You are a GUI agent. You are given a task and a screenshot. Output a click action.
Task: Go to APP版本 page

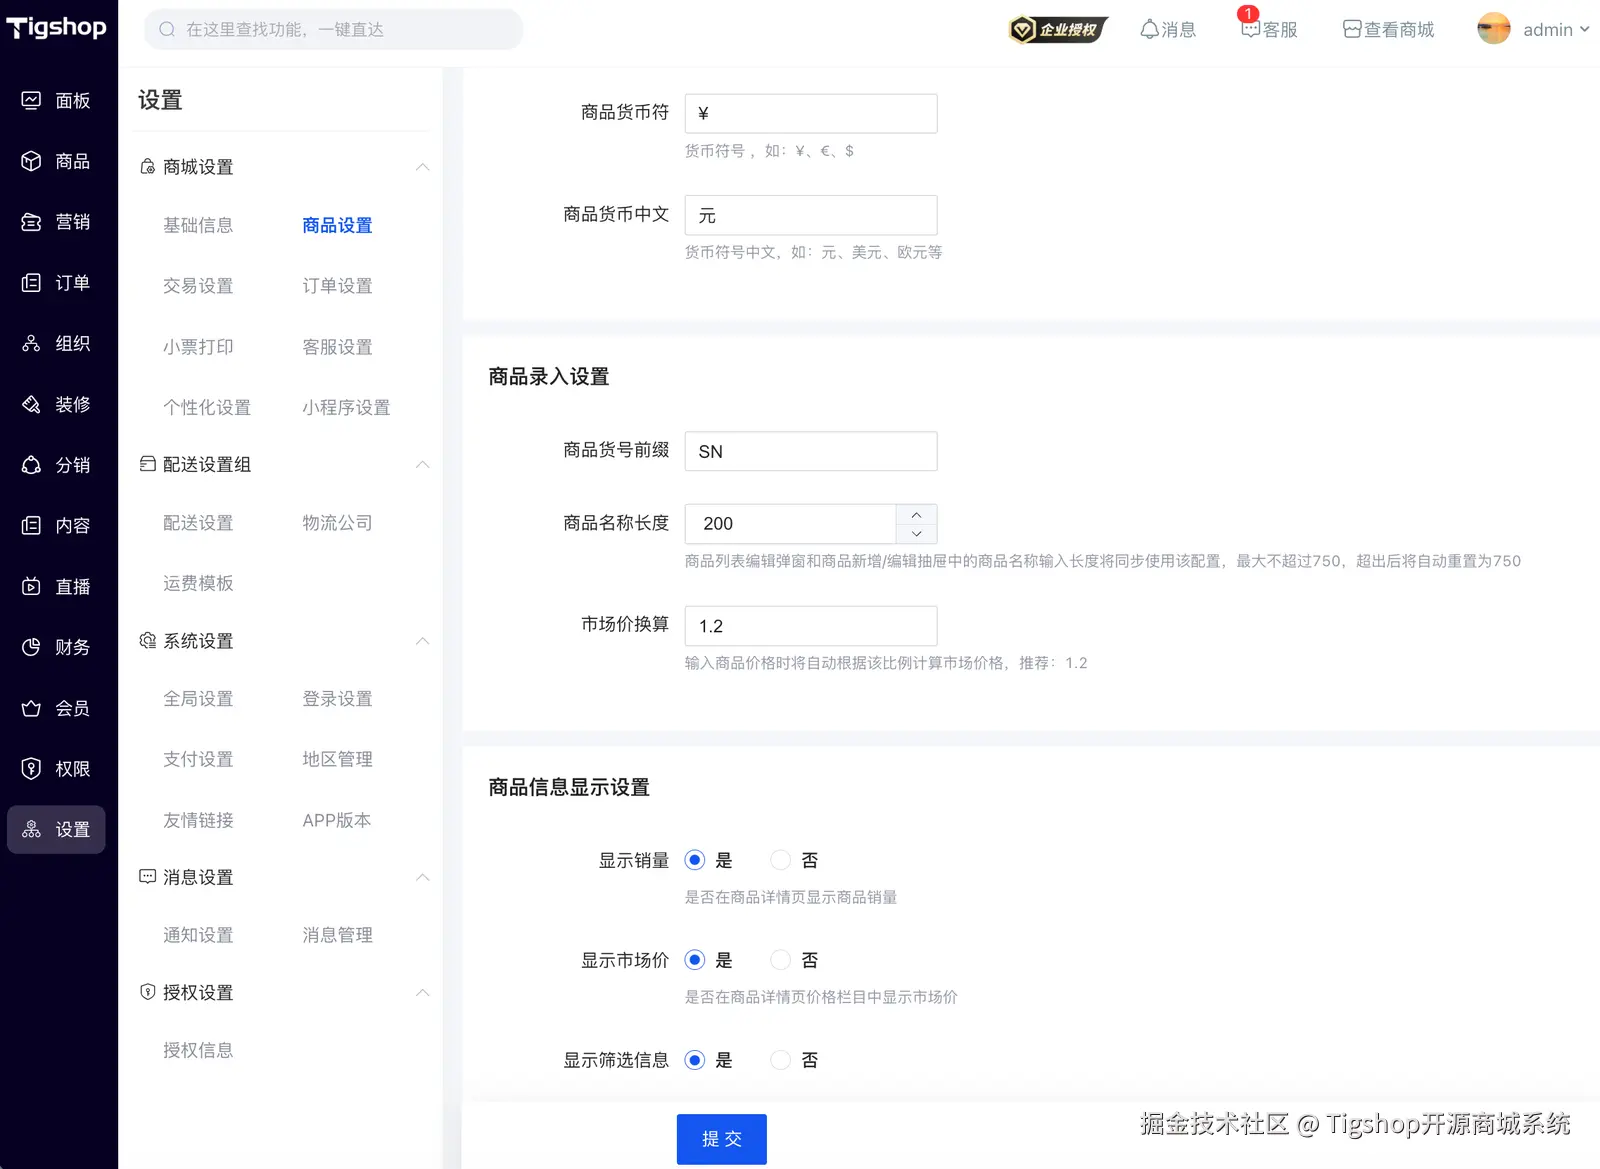[x=337, y=820]
